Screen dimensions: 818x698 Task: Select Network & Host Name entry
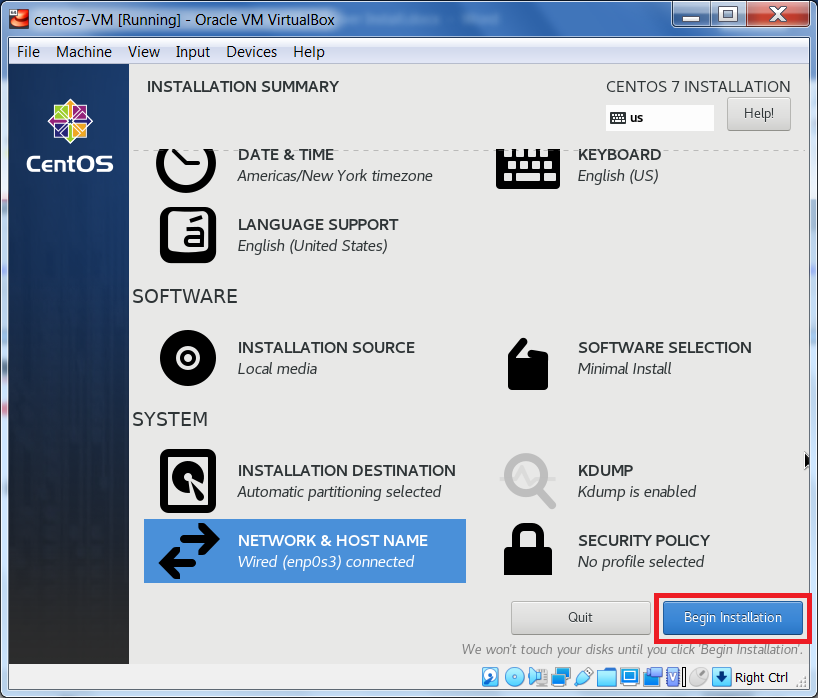click(x=305, y=551)
